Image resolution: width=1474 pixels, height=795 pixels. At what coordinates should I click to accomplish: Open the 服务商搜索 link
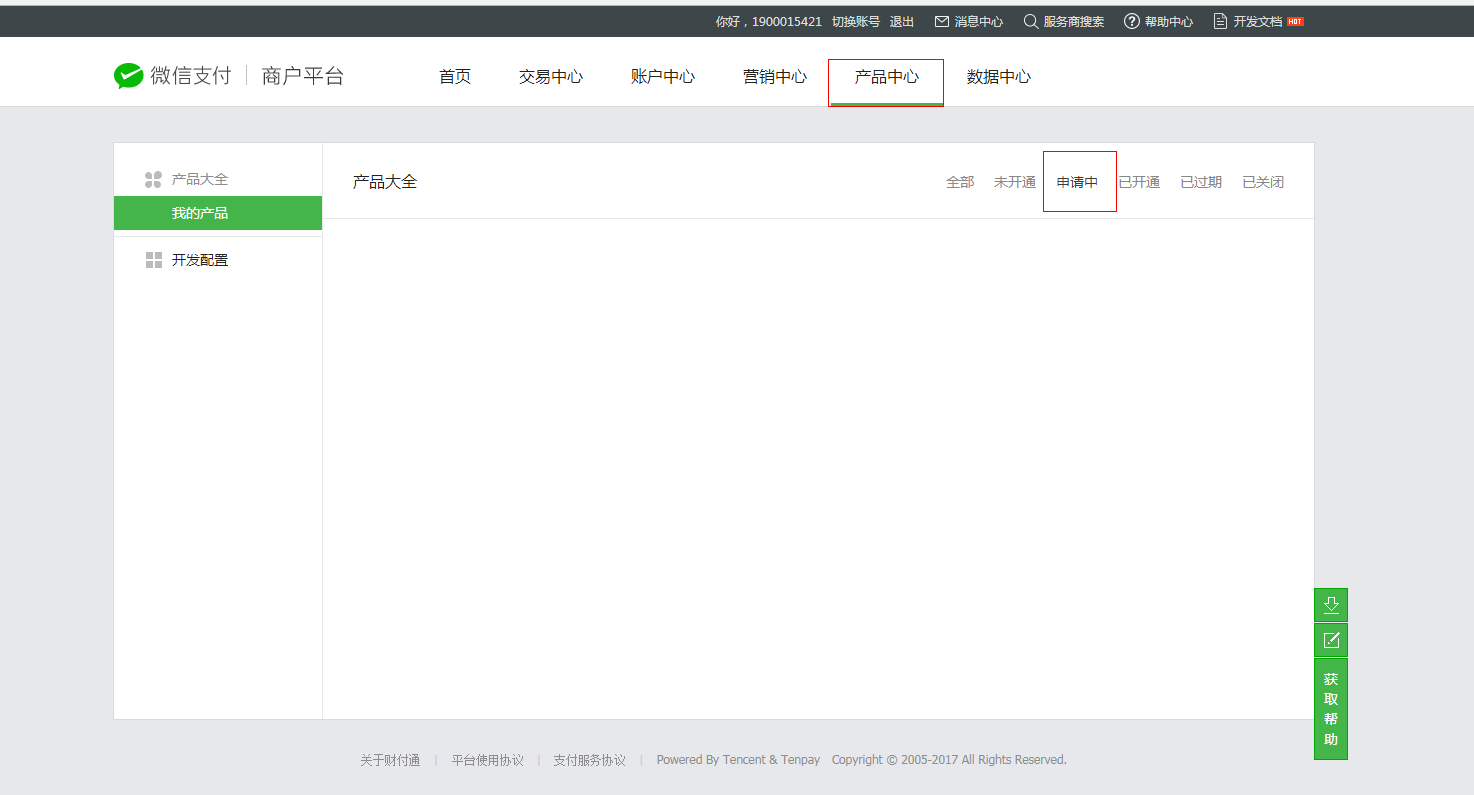(1074, 21)
